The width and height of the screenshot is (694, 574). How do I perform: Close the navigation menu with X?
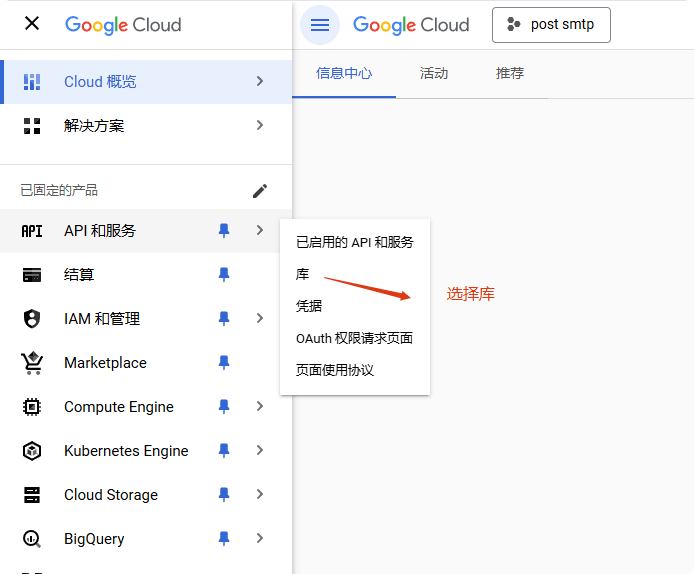(32, 23)
